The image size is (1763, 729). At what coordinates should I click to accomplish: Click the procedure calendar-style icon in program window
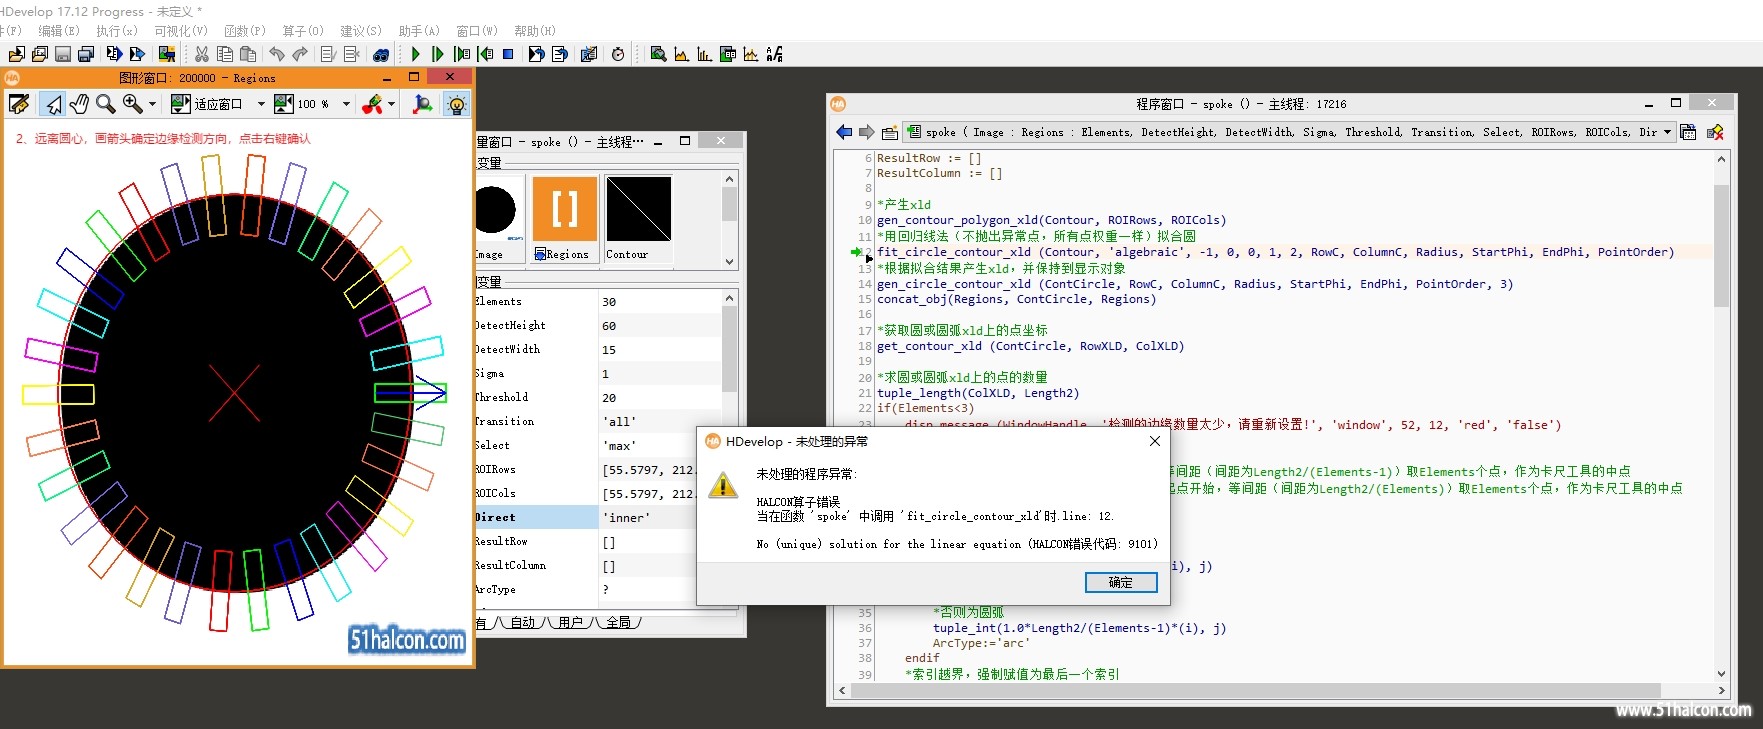point(1688,132)
